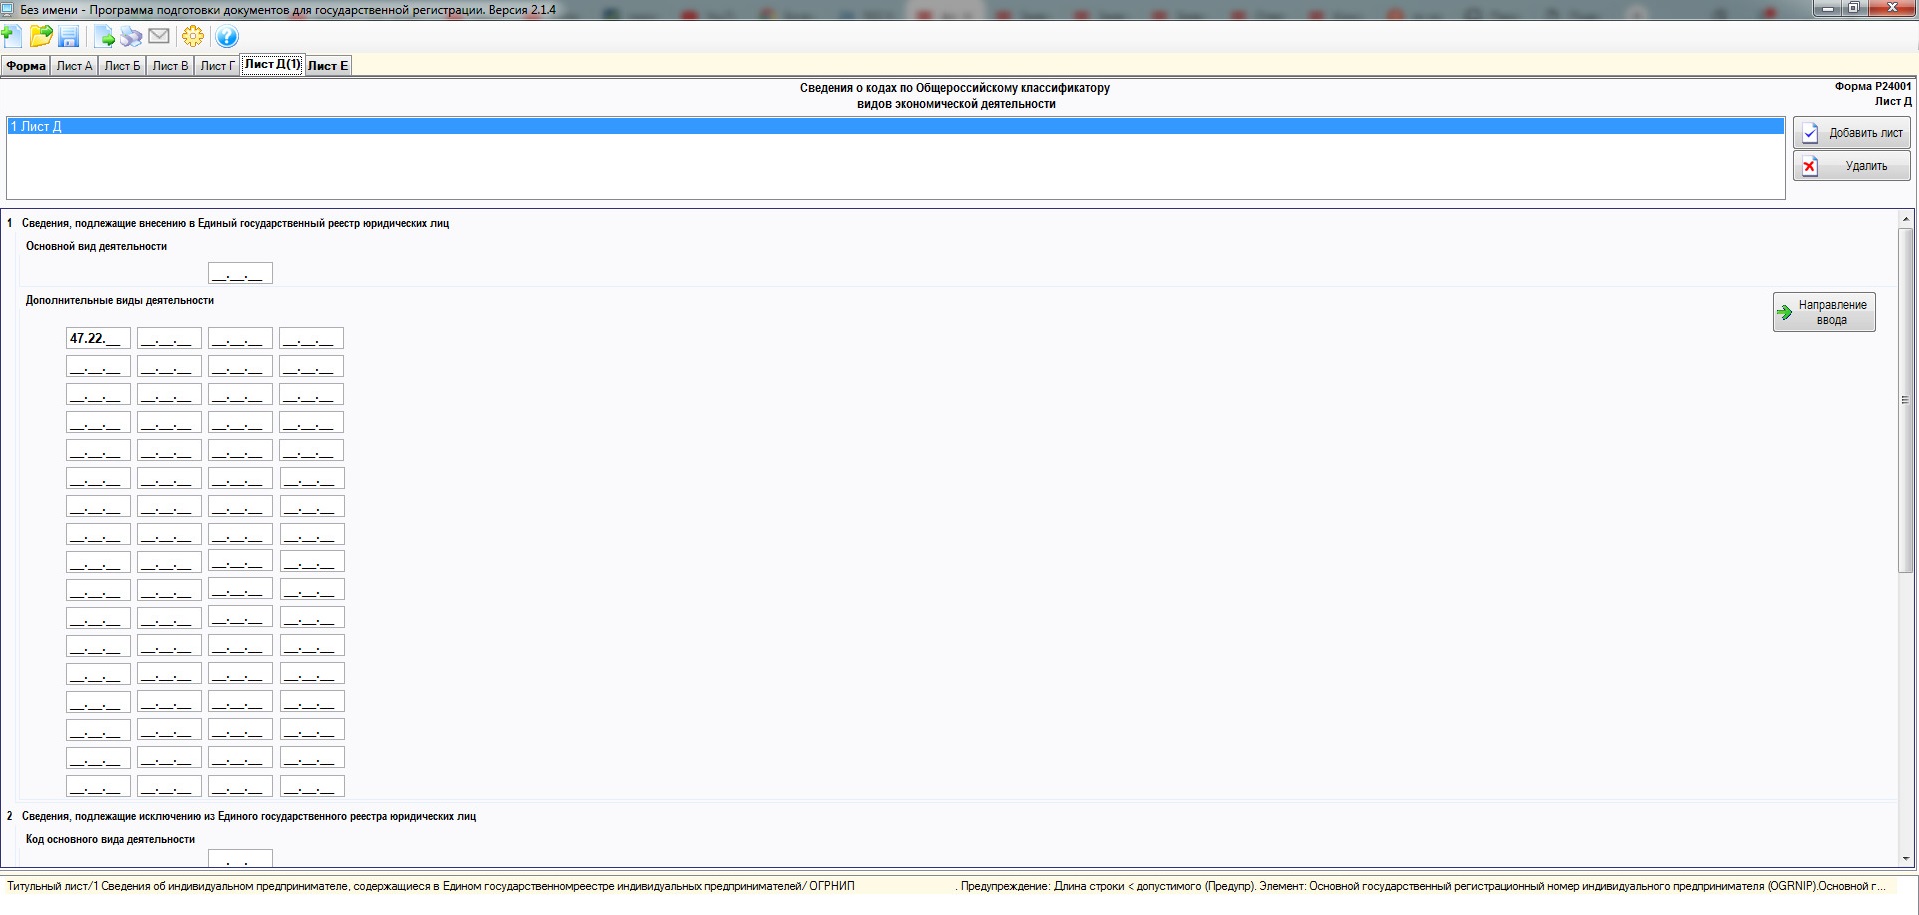Open an existing file via the folder icon
This screenshot has height=915, width=1919.
pos(41,37)
